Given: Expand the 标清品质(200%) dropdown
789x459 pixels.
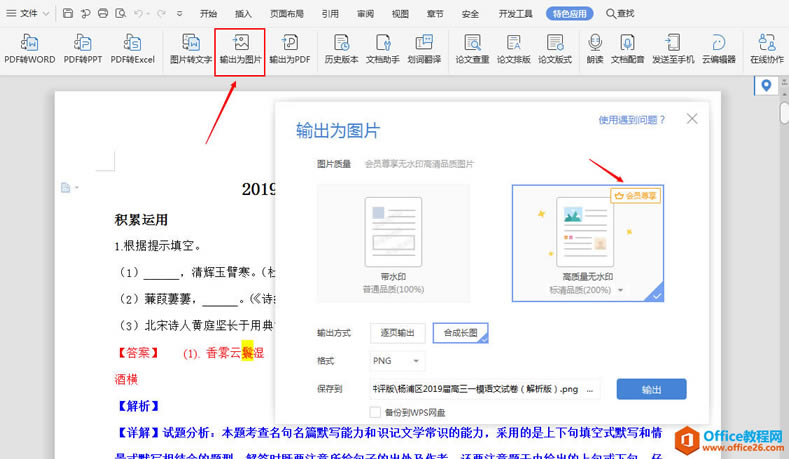Looking at the screenshot, I should 620,290.
